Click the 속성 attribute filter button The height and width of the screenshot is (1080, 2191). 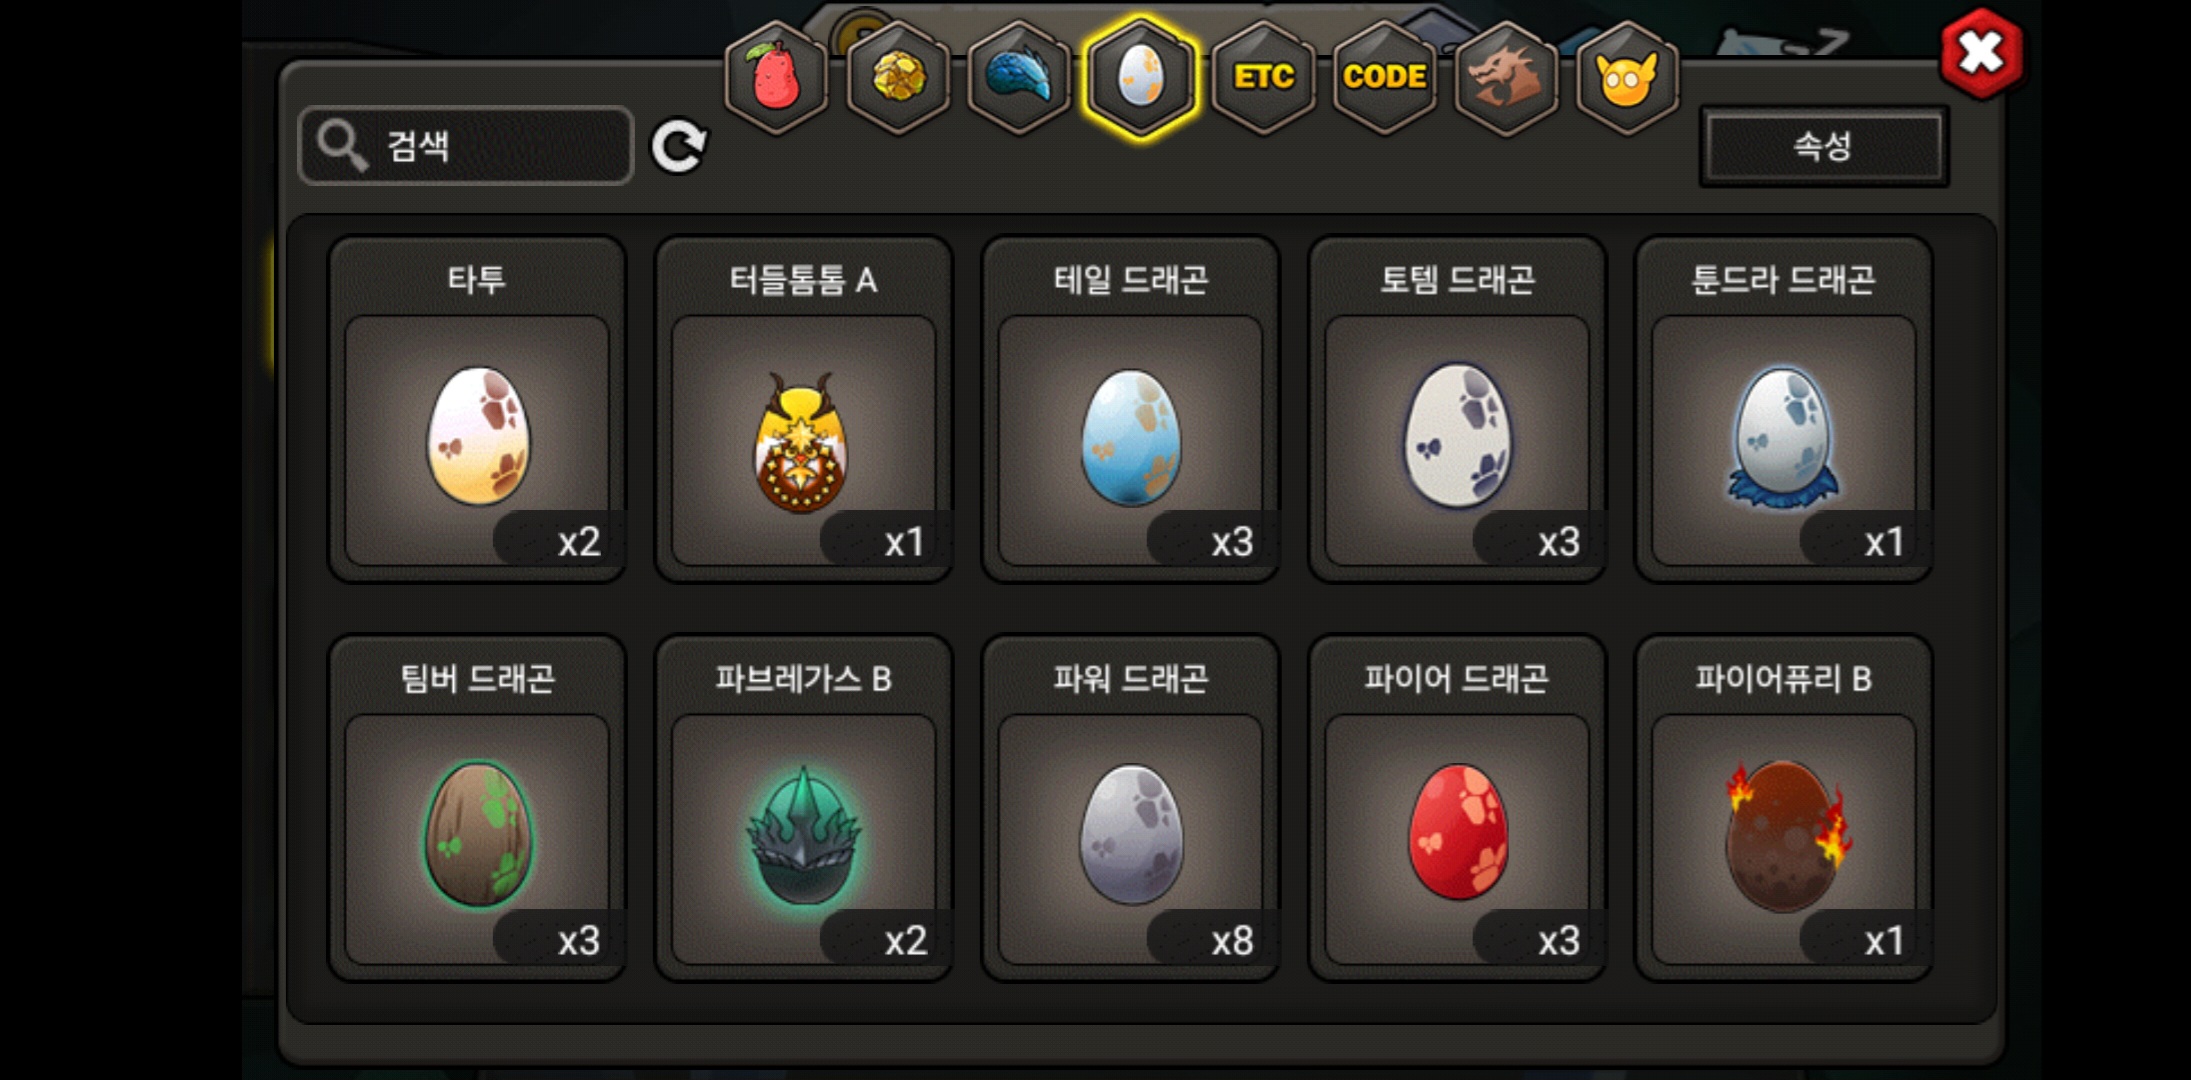tap(1824, 146)
